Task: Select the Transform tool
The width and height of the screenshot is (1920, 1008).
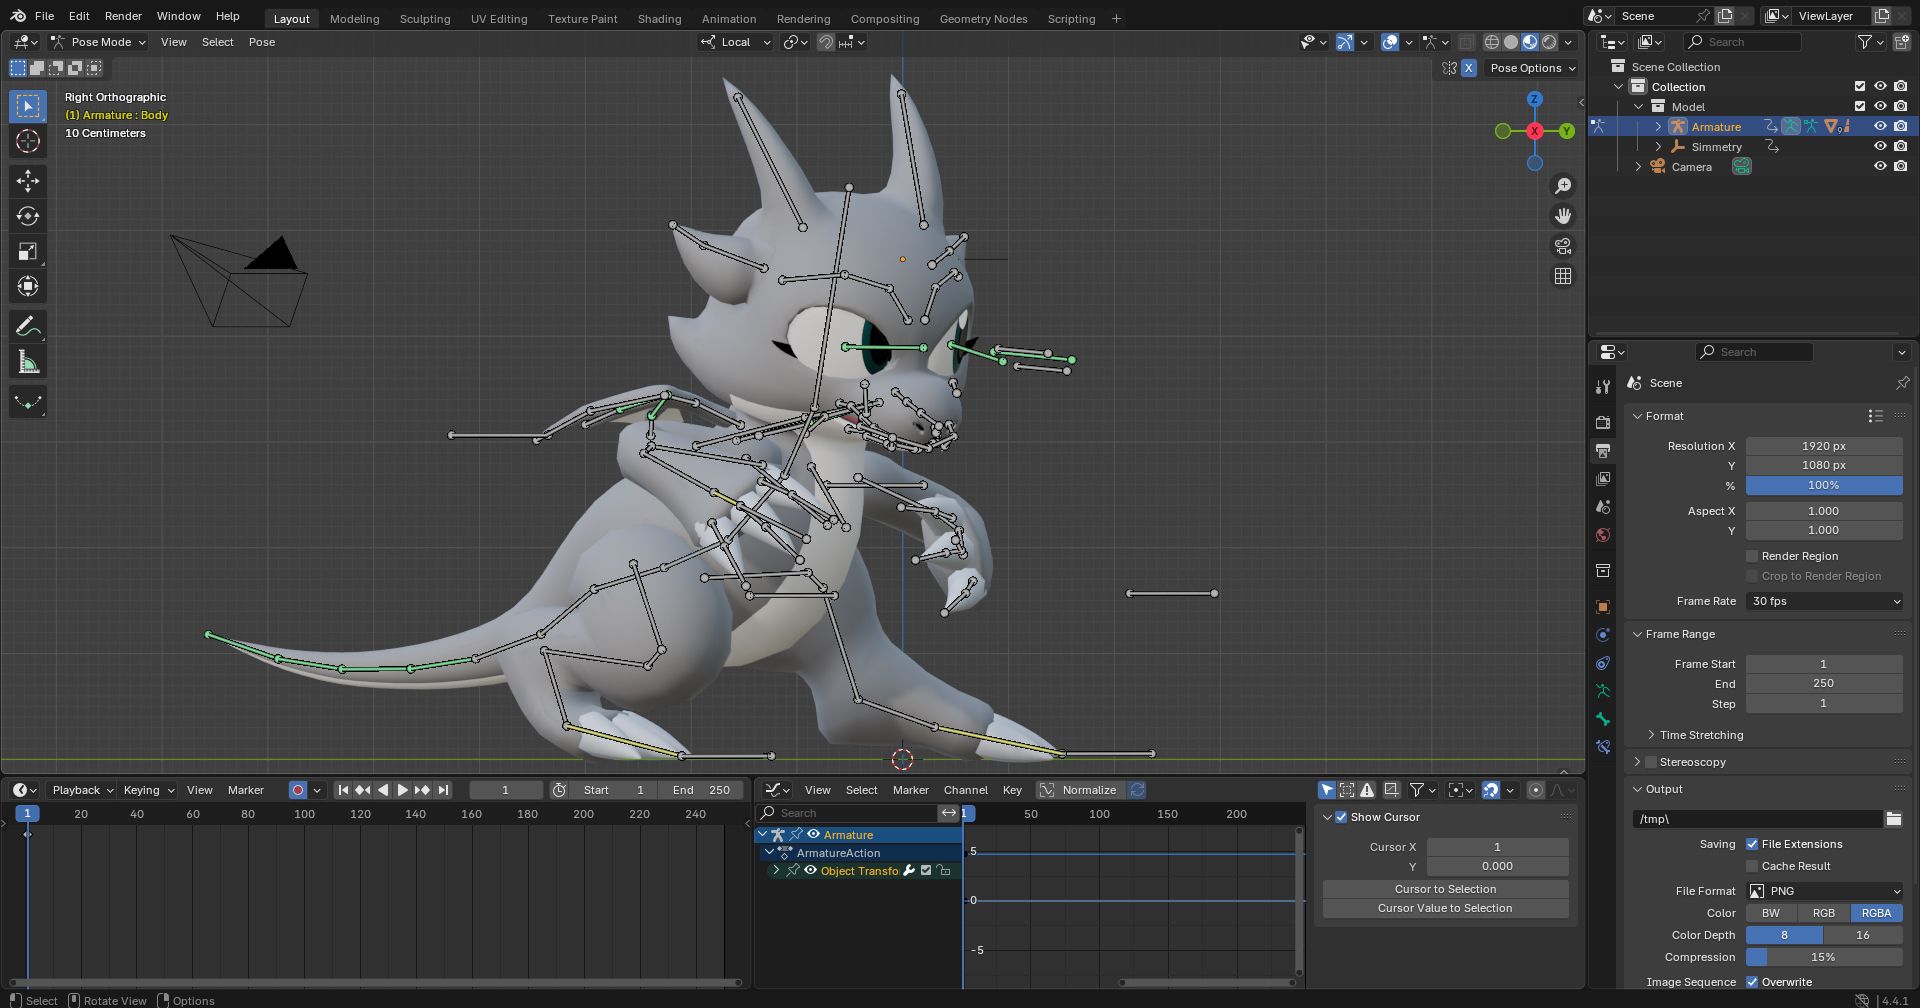Action: pyautogui.click(x=28, y=287)
